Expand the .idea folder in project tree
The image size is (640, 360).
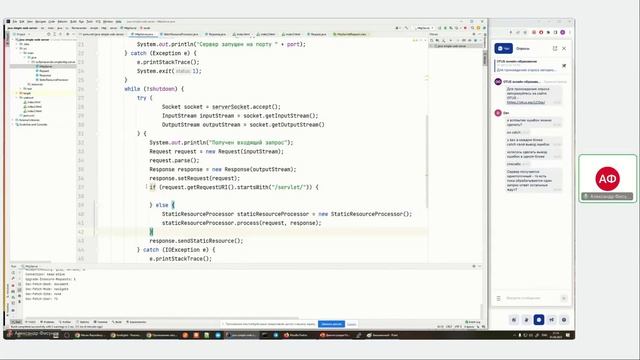[x=17, y=44]
